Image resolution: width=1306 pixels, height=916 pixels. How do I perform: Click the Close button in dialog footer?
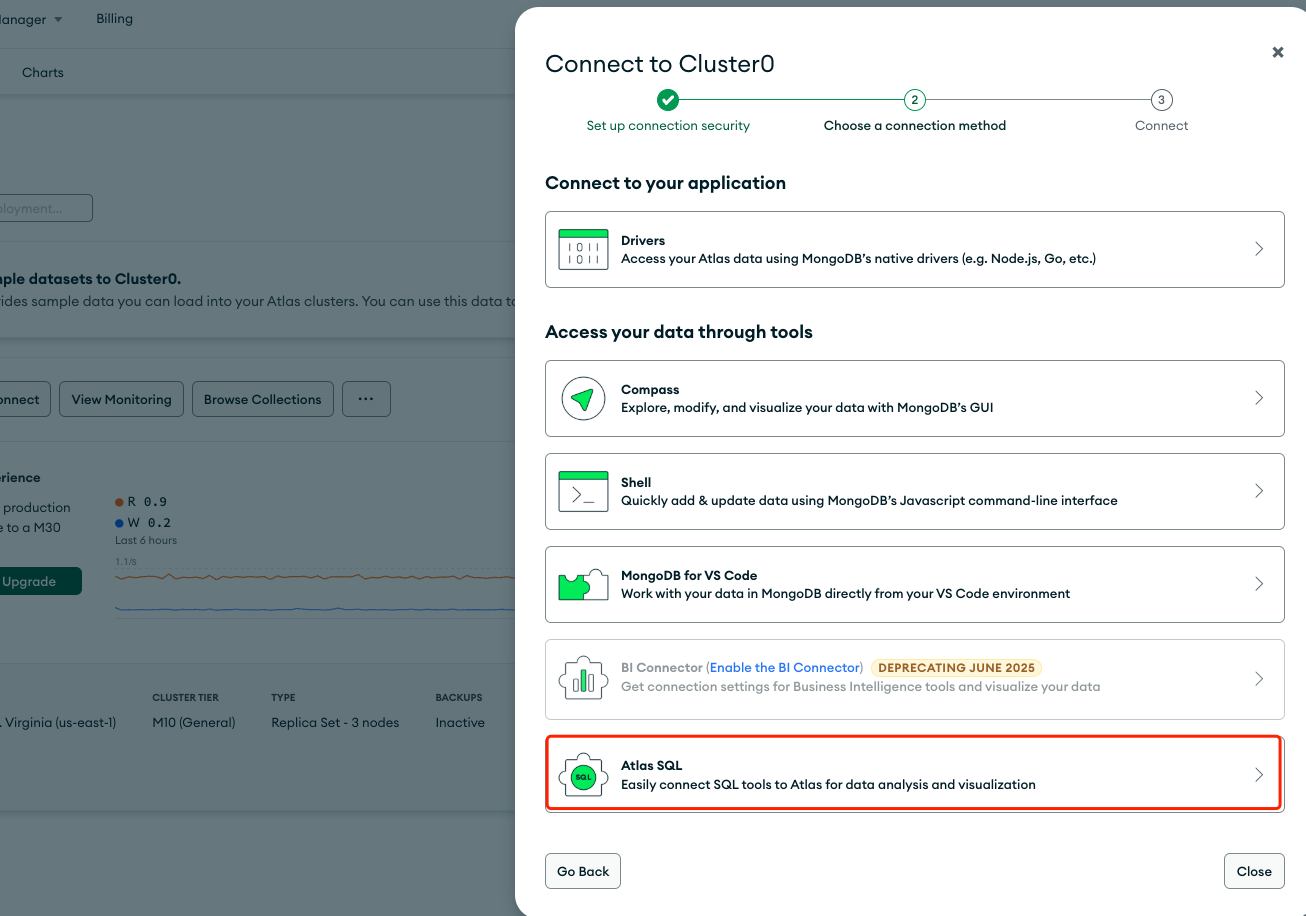pos(1254,871)
